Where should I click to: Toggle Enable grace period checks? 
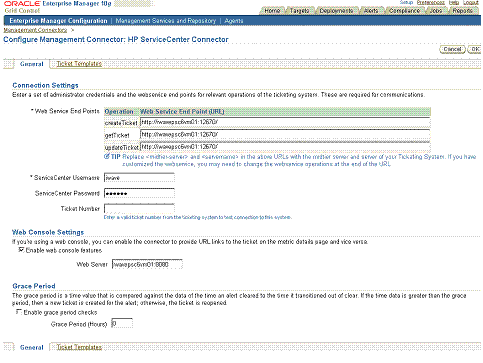pos(19,312)
